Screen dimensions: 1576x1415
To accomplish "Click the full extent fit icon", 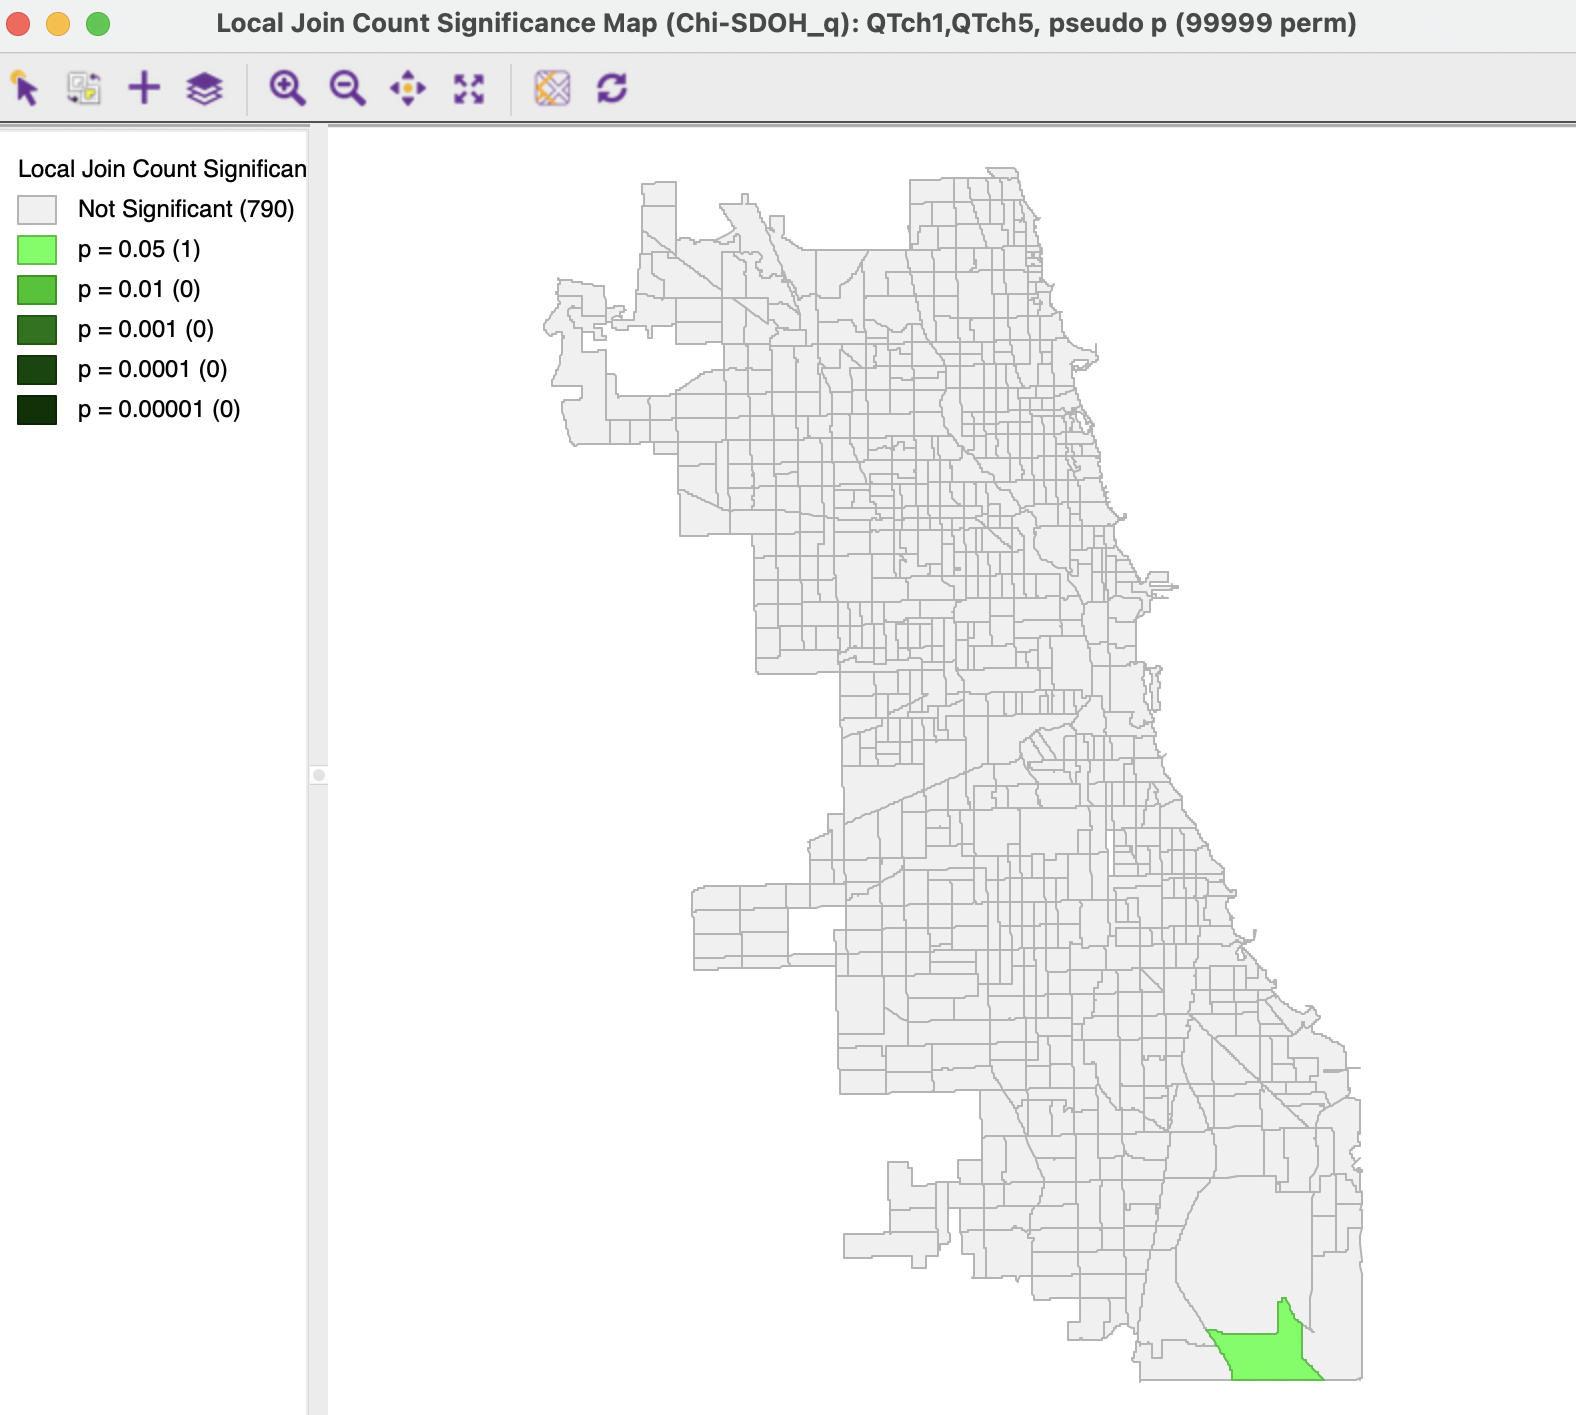I will coord(469,88).
